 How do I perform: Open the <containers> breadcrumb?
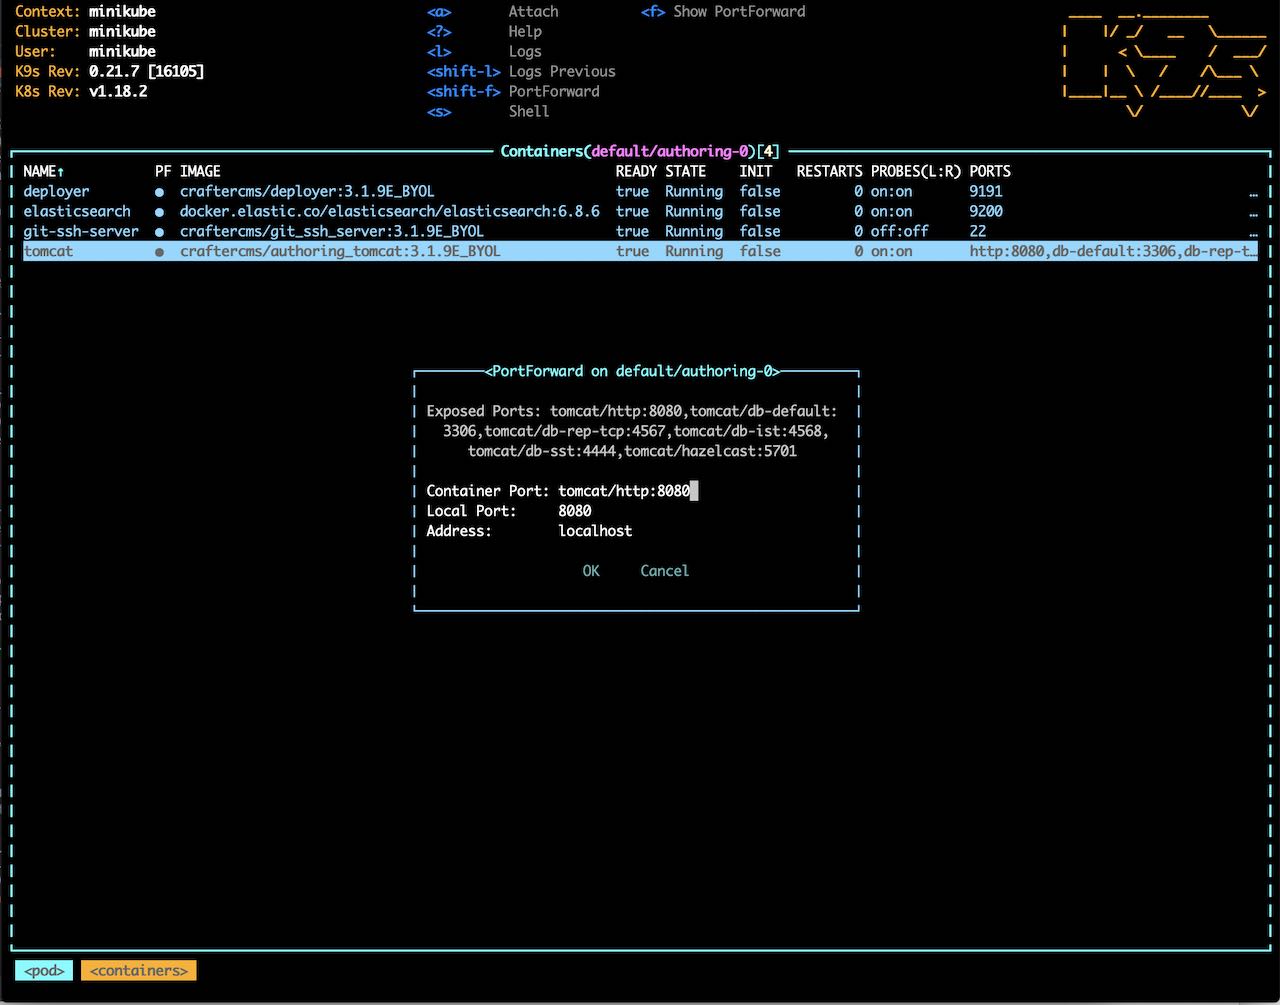(139, 970)
